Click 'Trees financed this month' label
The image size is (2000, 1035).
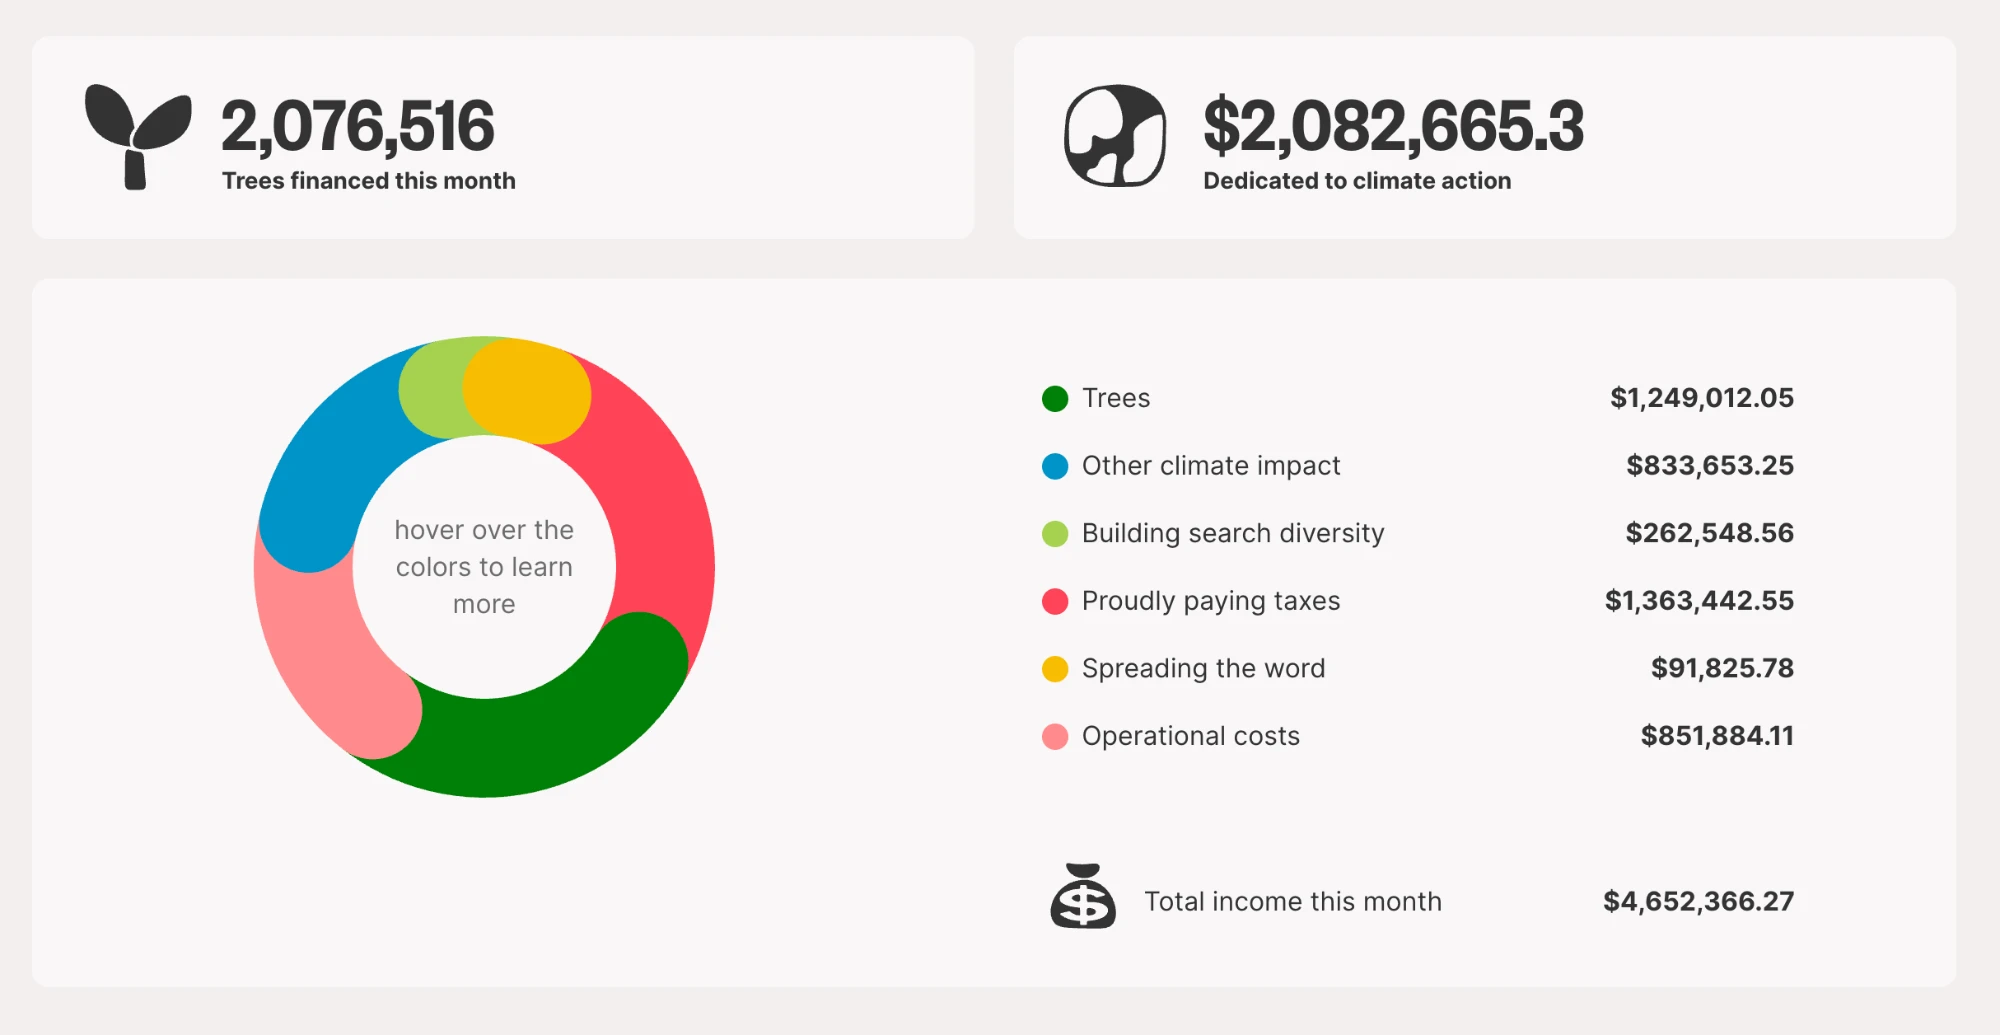(369, 181)
